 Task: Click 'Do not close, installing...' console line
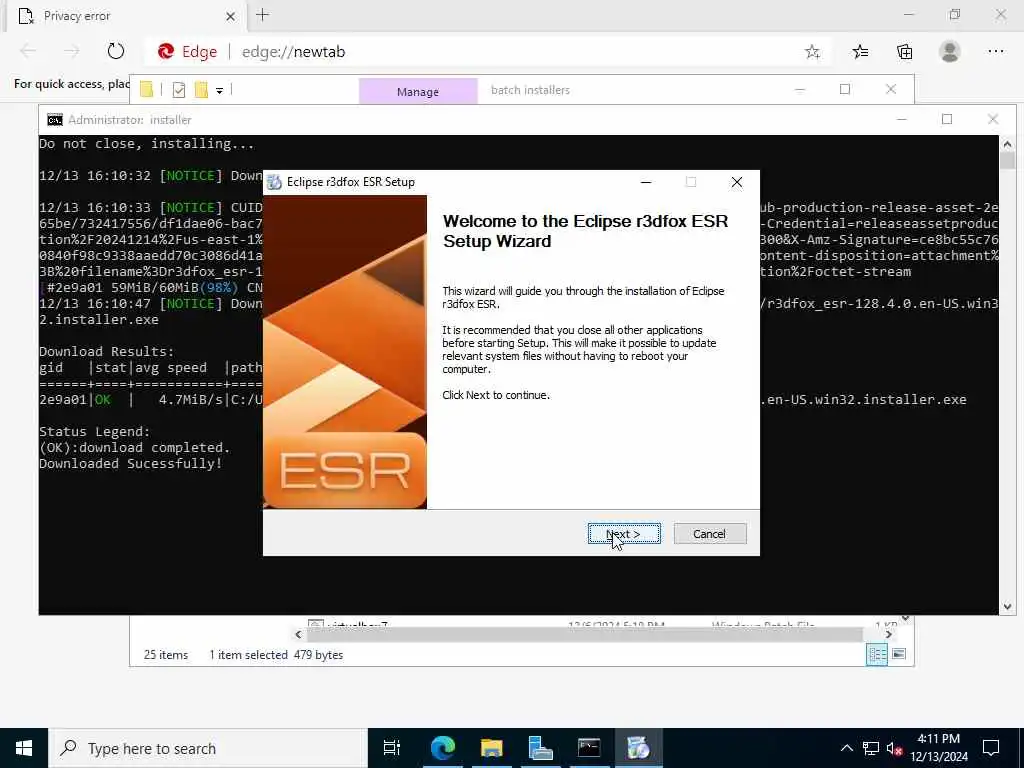(x=146, y=144)
